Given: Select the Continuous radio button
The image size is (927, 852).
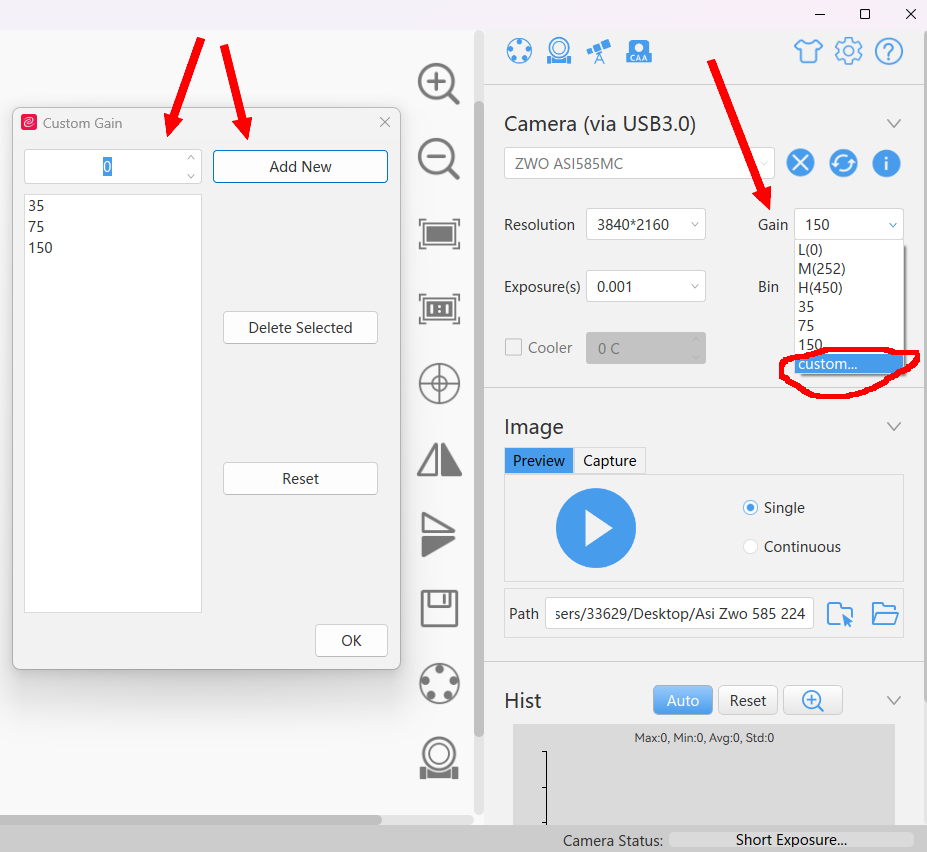Looking at the screenshot, I should click(x=750, y=547).
